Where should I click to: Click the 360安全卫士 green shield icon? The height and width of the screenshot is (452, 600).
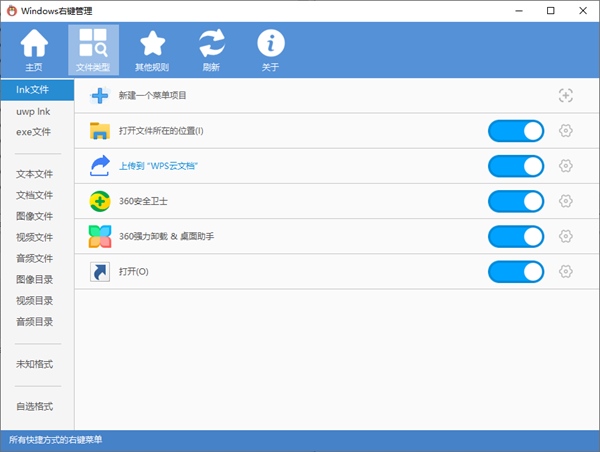pos(100,201)
